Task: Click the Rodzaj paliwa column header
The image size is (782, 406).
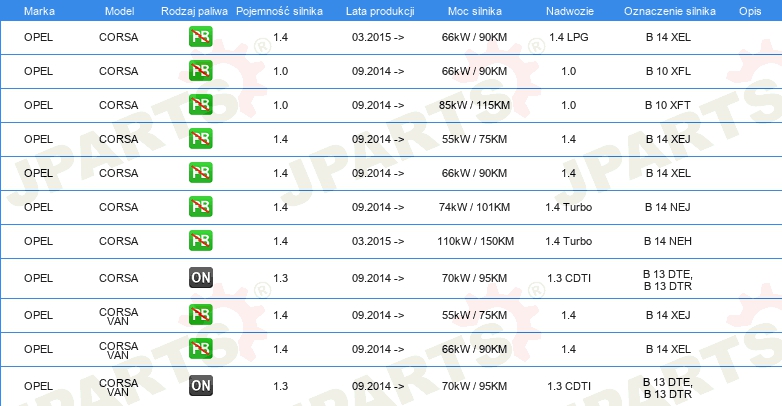Action: [194, 11]
